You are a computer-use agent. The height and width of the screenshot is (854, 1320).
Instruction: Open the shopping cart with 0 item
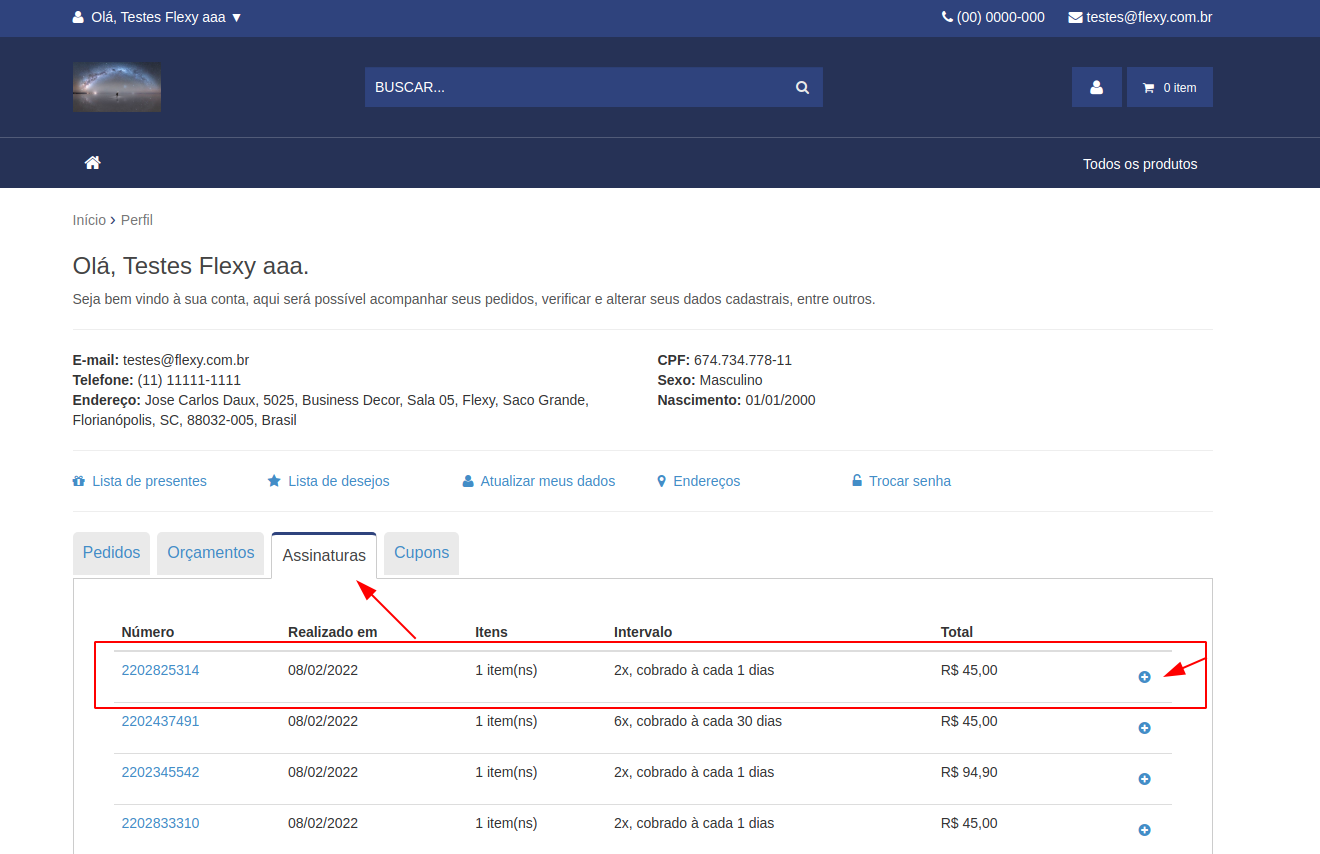(x=1169, y=88)
